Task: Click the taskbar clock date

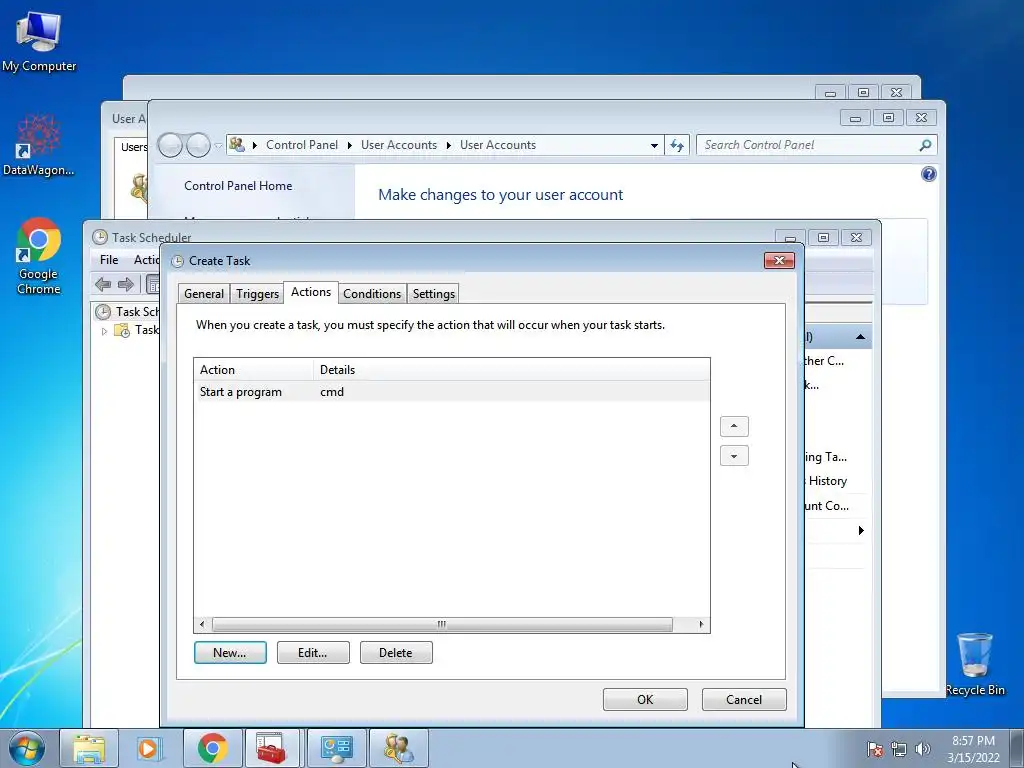Action: pyautogui.click(x=973, y=758)
